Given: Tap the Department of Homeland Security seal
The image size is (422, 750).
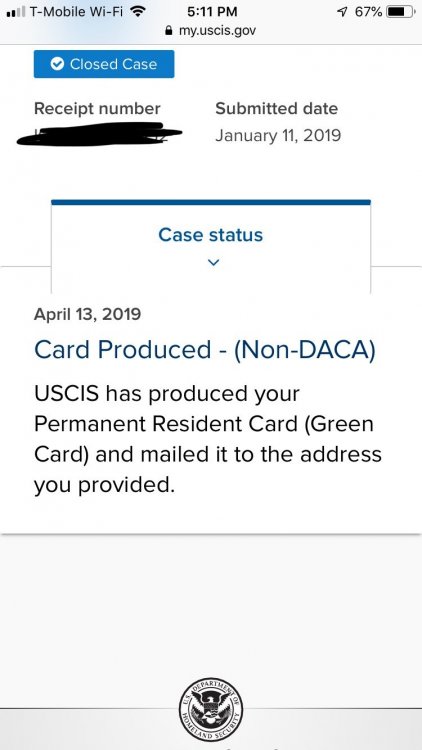Looking at the screenshot, I should point(211,709).
